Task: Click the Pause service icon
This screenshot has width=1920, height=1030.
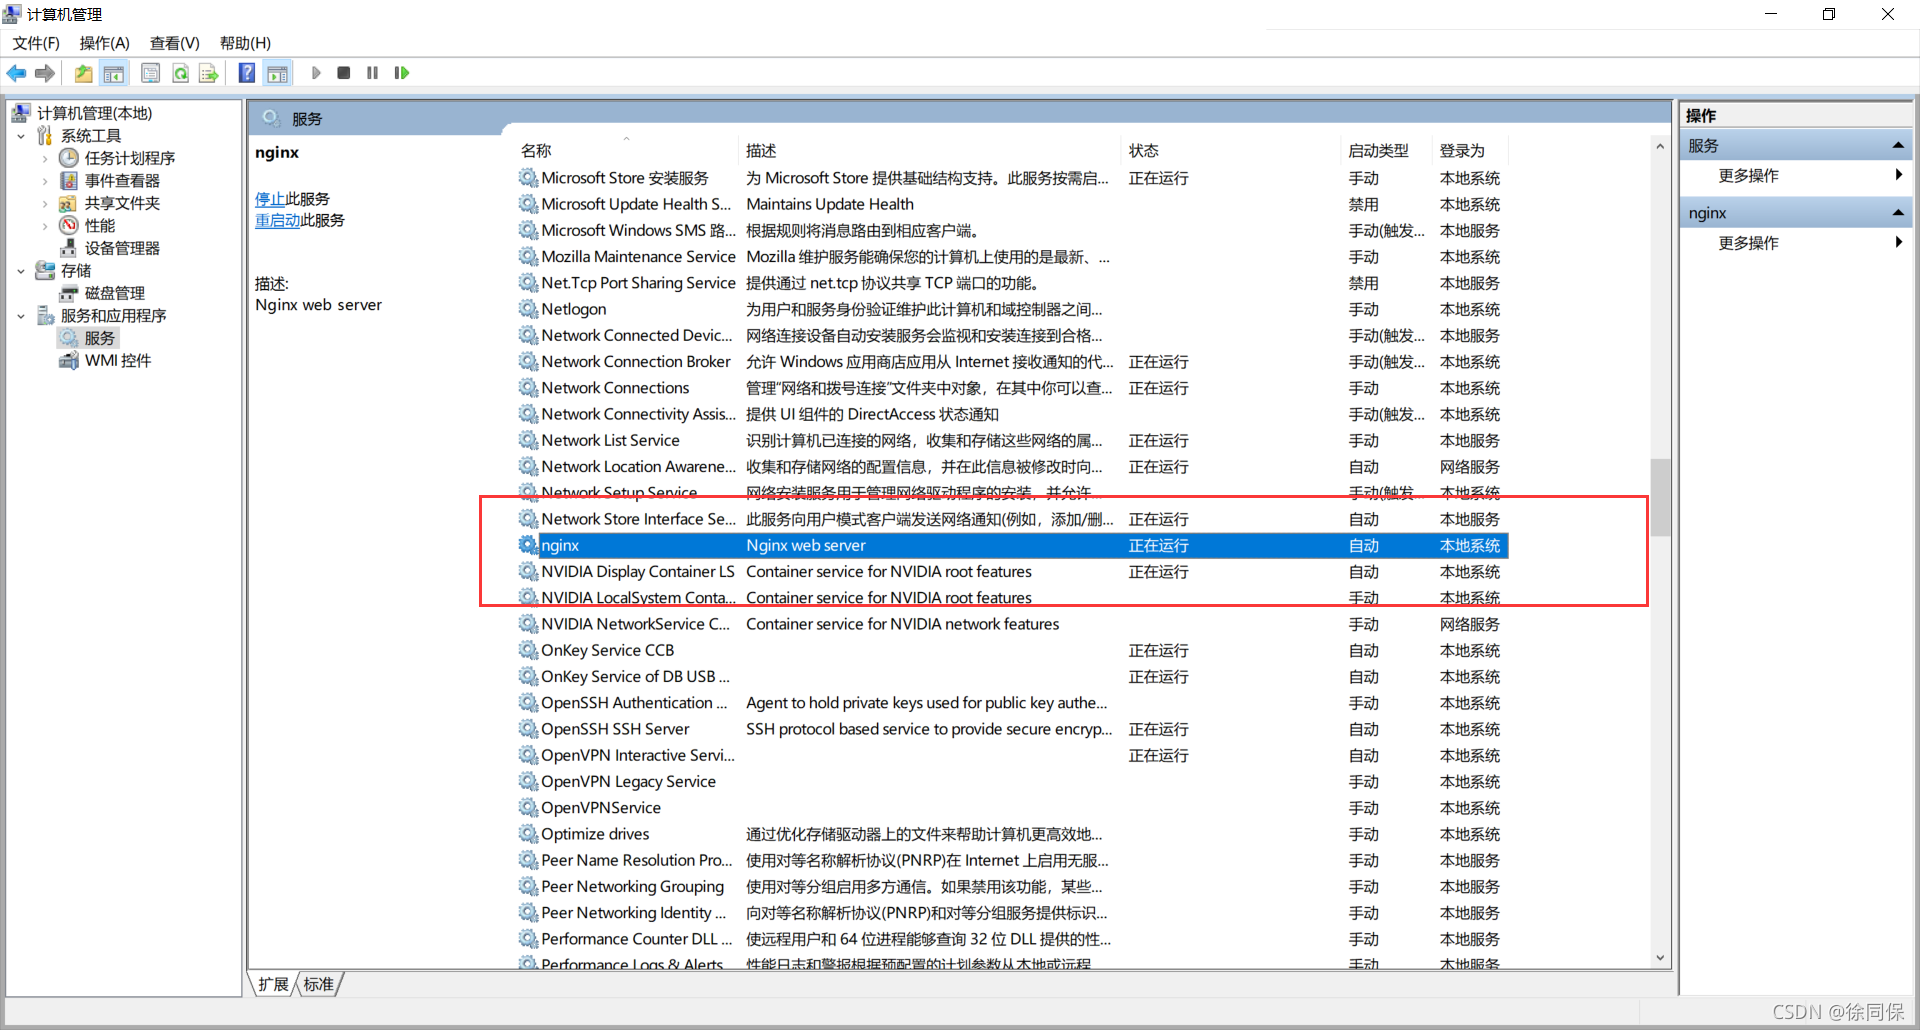Action: [x=372, y=73]
